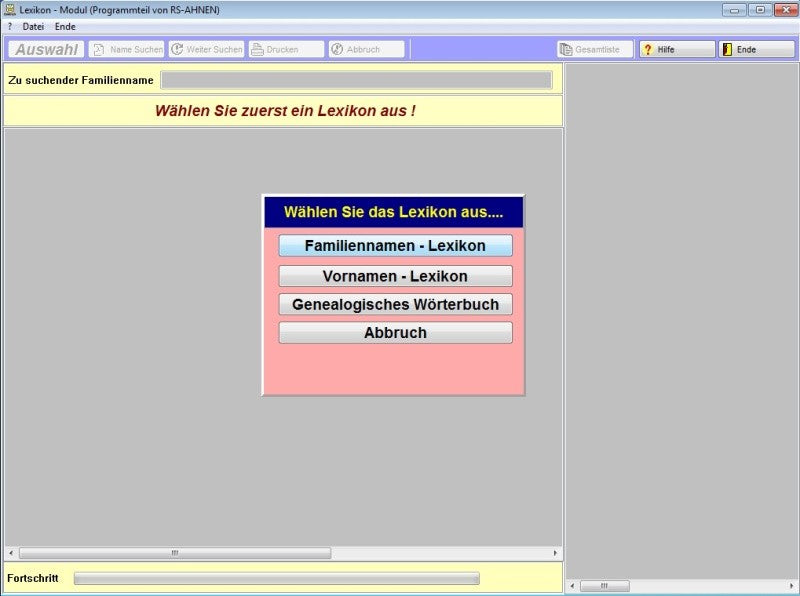
Task: Click the Gesamtliste toolbar icon
Action: coord(566,49)
